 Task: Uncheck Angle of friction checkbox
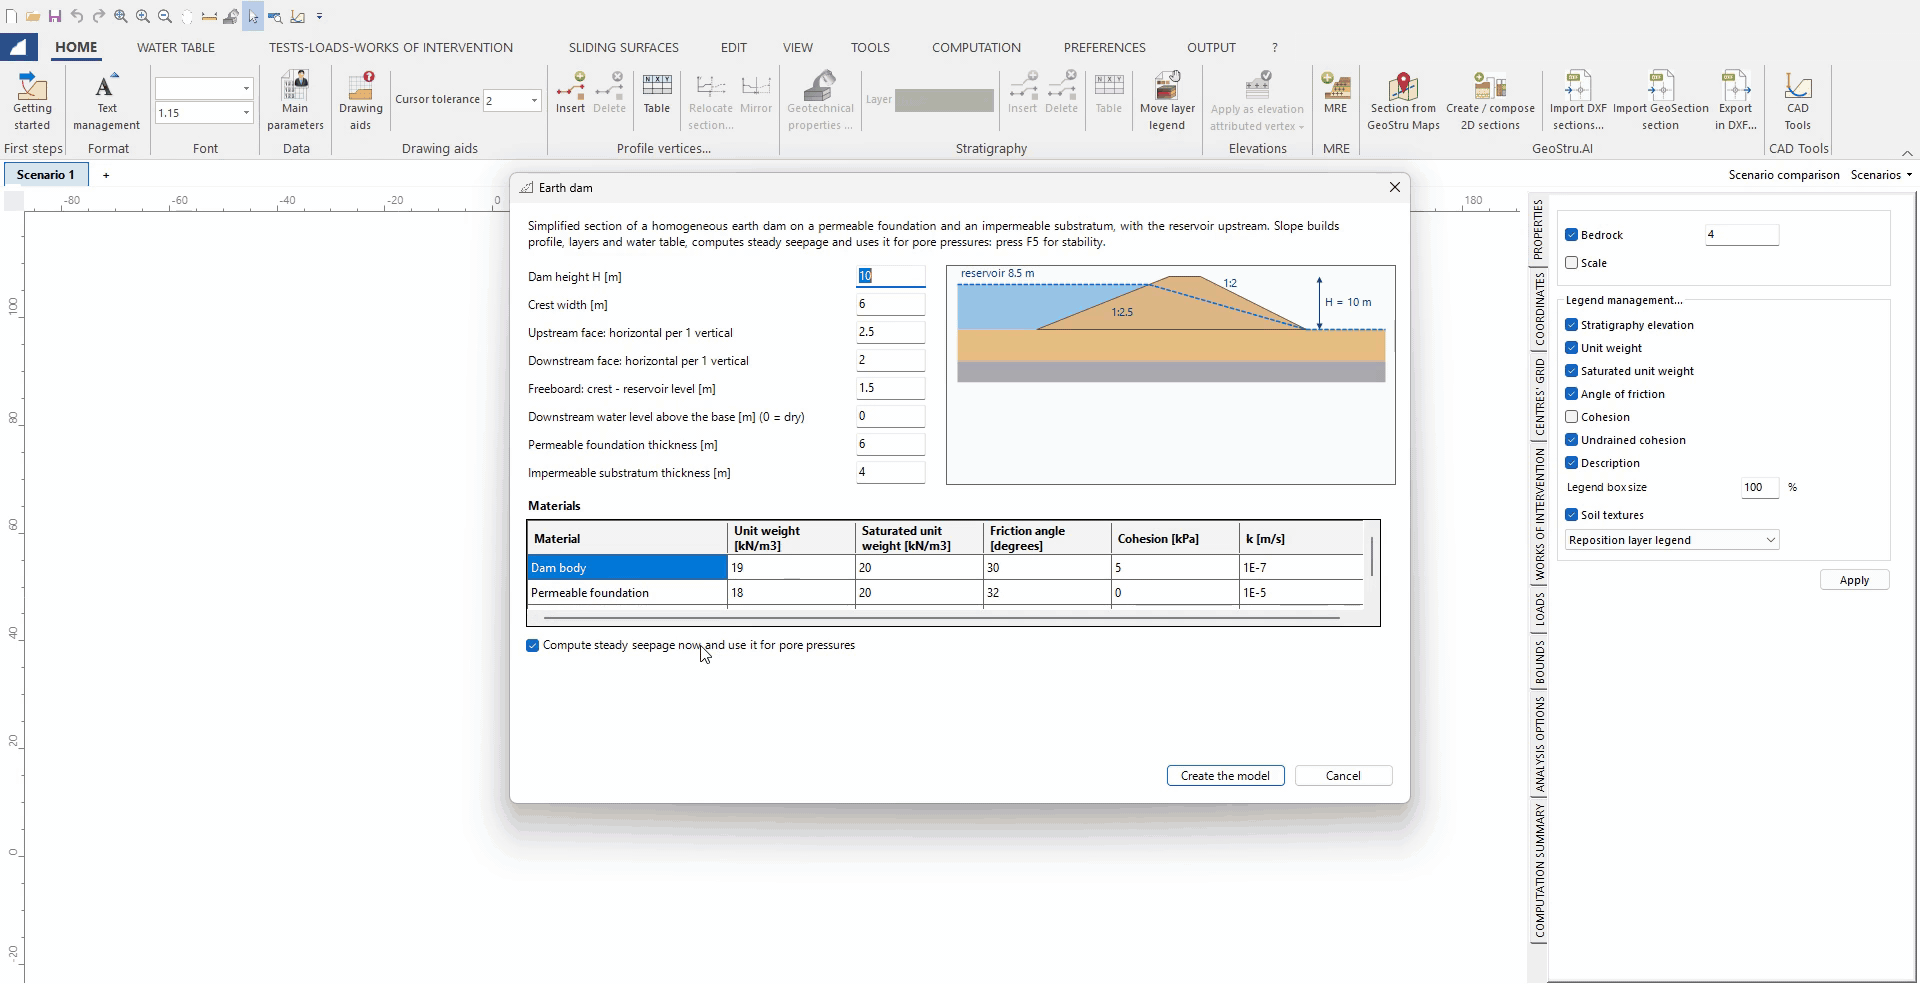pos(1572,394)
